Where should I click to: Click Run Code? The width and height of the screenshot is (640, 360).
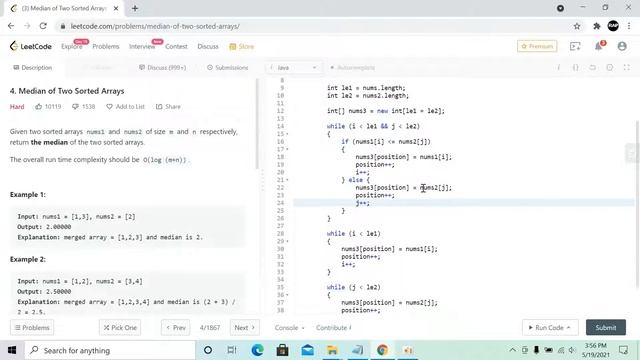coord(550,327)
